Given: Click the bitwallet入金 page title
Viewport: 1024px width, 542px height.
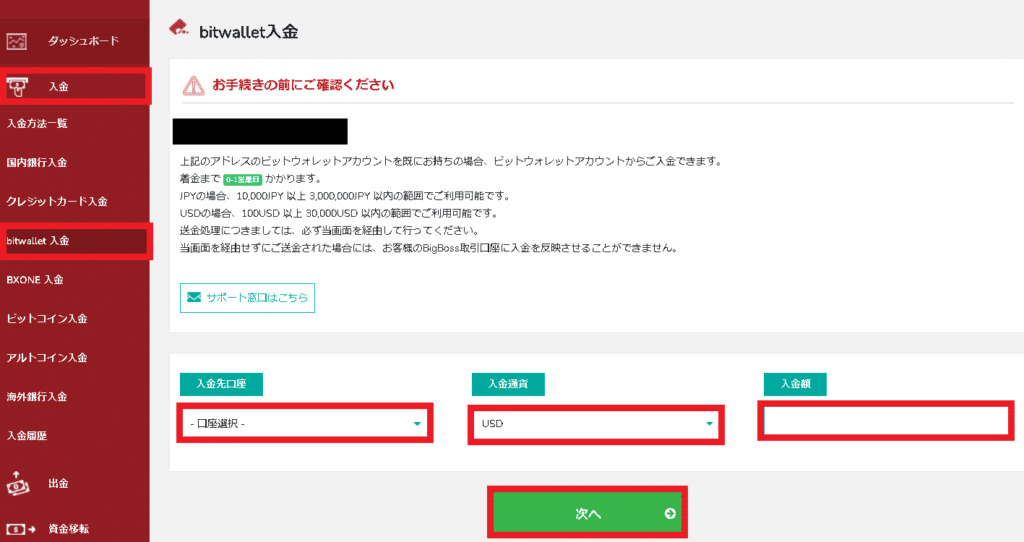Looking at the screenshot, I should [249, 32].
